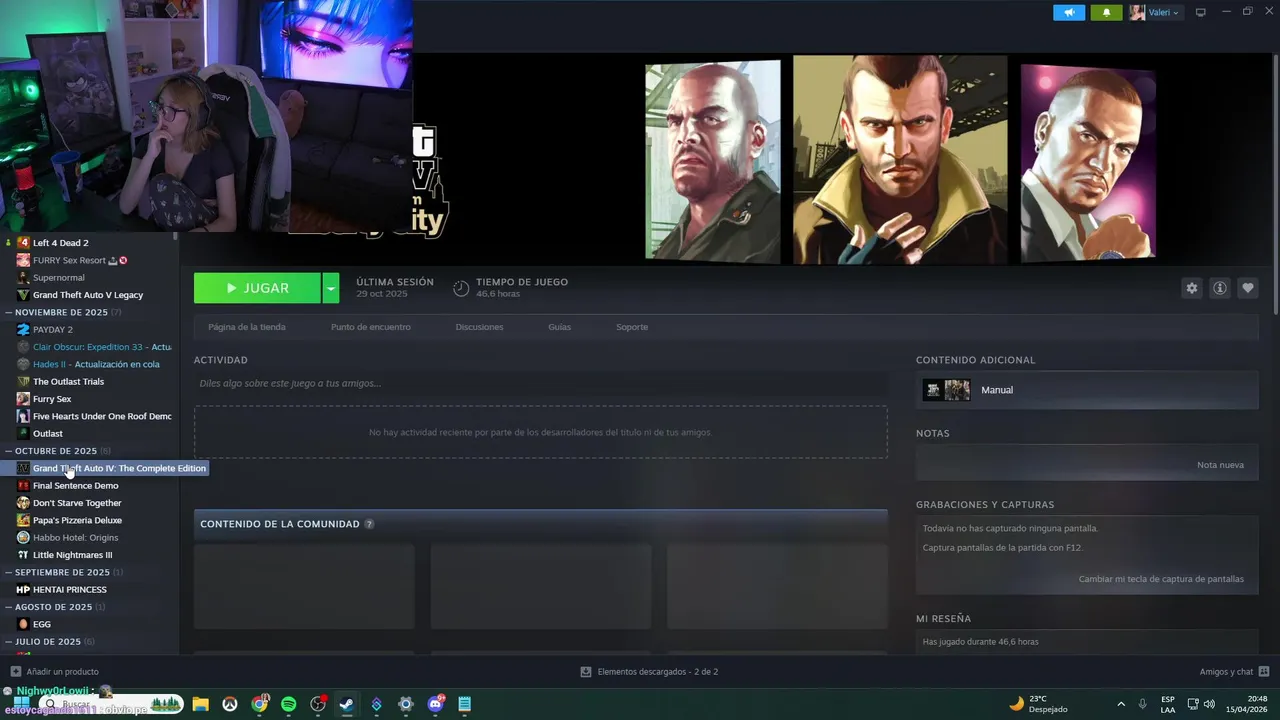
Task: Select Furry Sex library entry
Action: point(52,399)
